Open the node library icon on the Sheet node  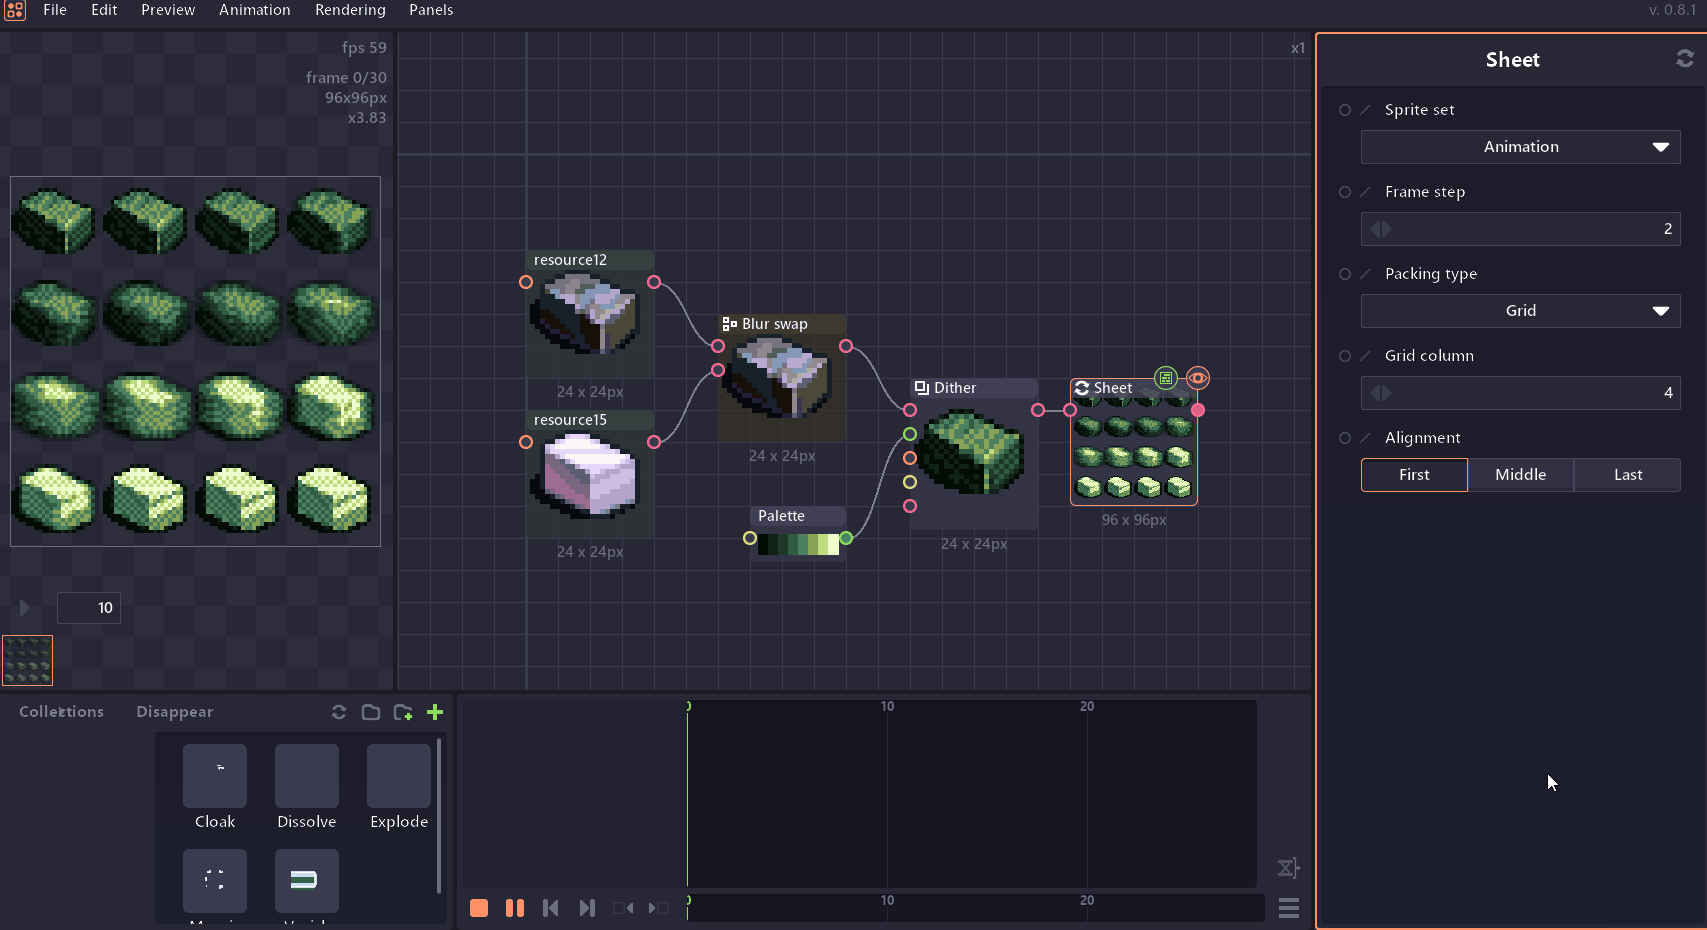click(1165, 377)
